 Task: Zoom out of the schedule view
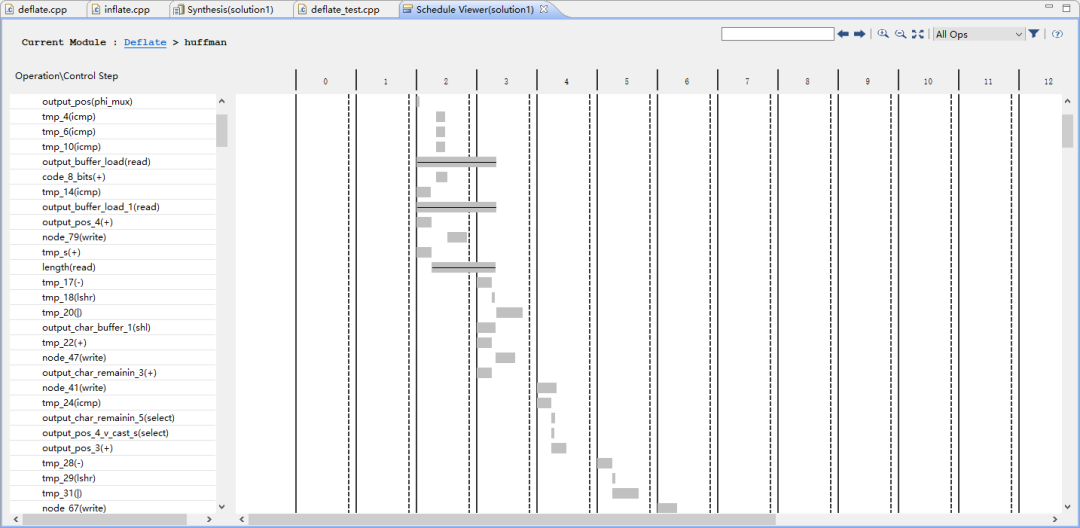[x=900, y=34]
